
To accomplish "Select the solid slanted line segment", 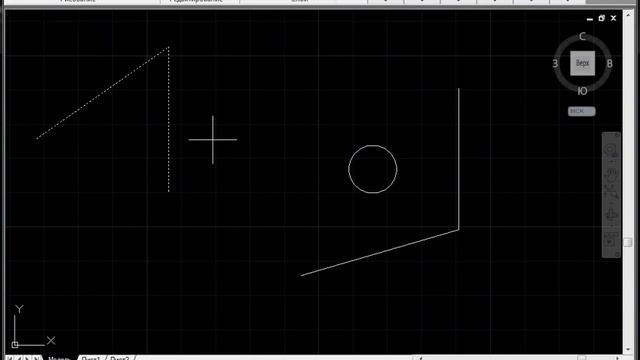I will tap(380, 253).
